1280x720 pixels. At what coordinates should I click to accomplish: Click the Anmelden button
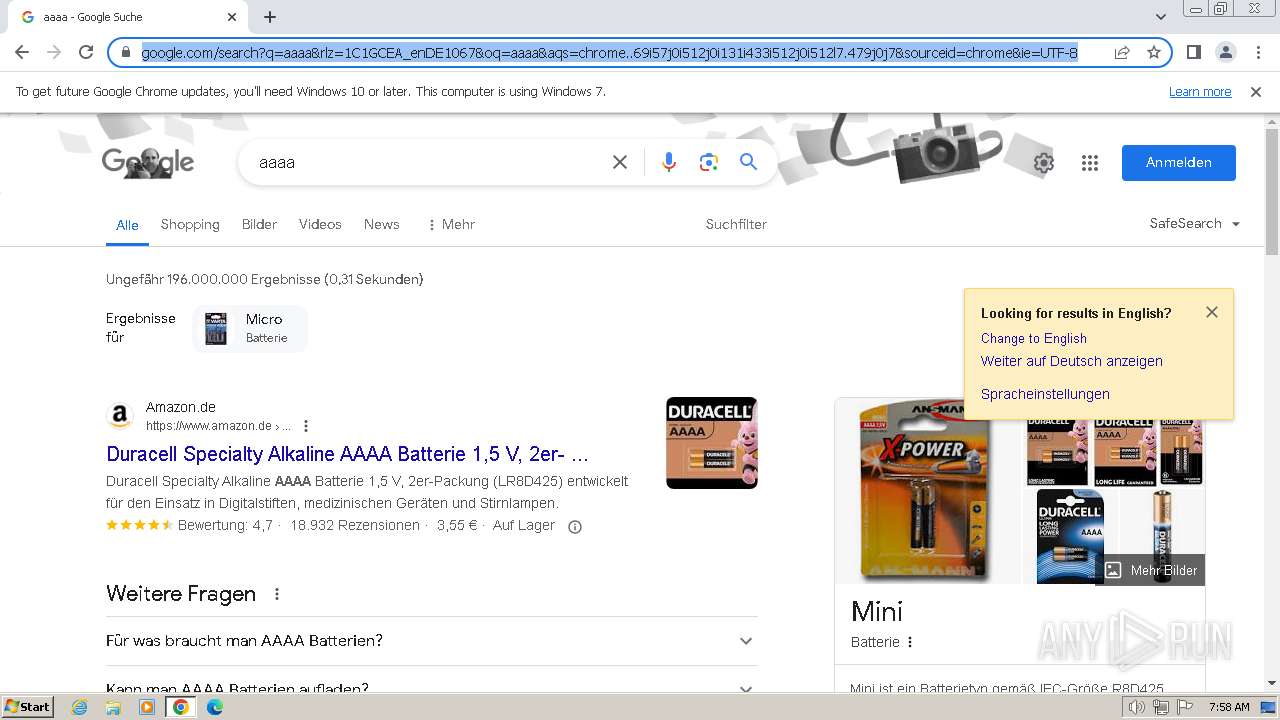click(x=1179, y=163)
